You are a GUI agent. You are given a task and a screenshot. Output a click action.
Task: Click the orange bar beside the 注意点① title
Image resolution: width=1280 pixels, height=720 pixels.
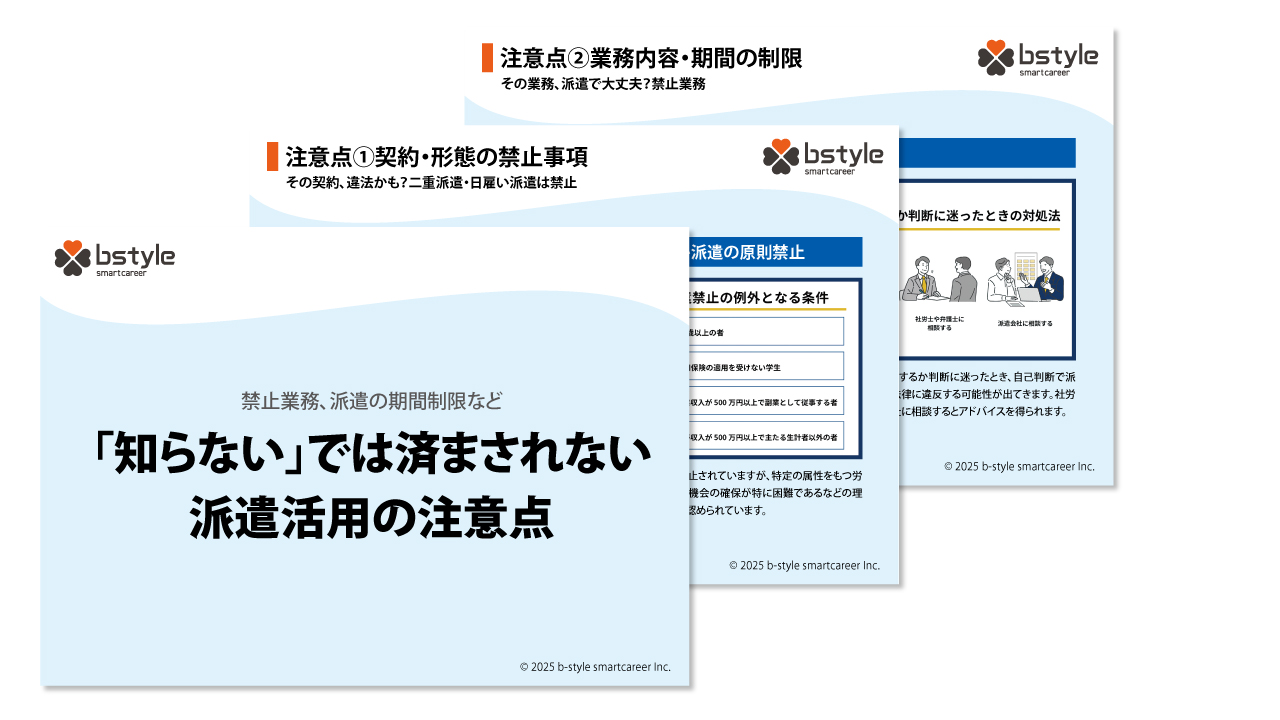[272, 157]
